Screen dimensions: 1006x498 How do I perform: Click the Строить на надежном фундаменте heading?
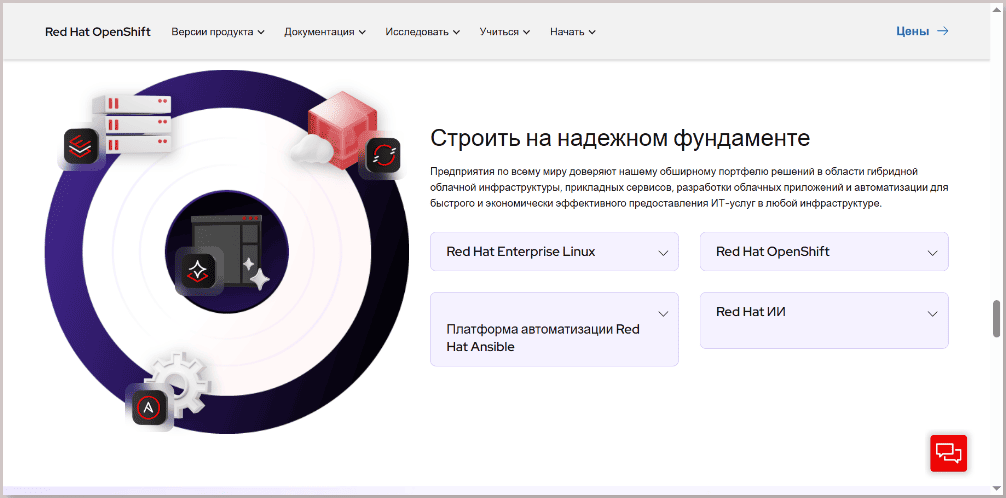pyautogui.click(x=620, y=138)
